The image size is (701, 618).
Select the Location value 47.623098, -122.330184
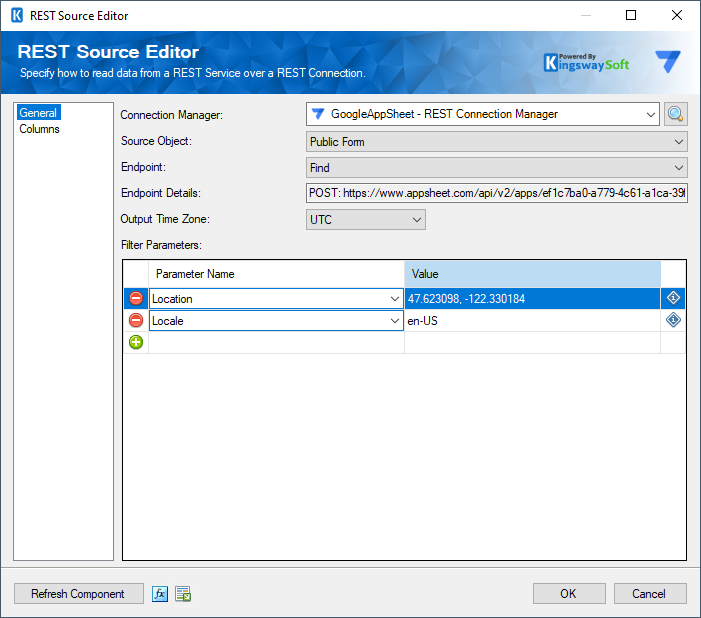point(532,299)
